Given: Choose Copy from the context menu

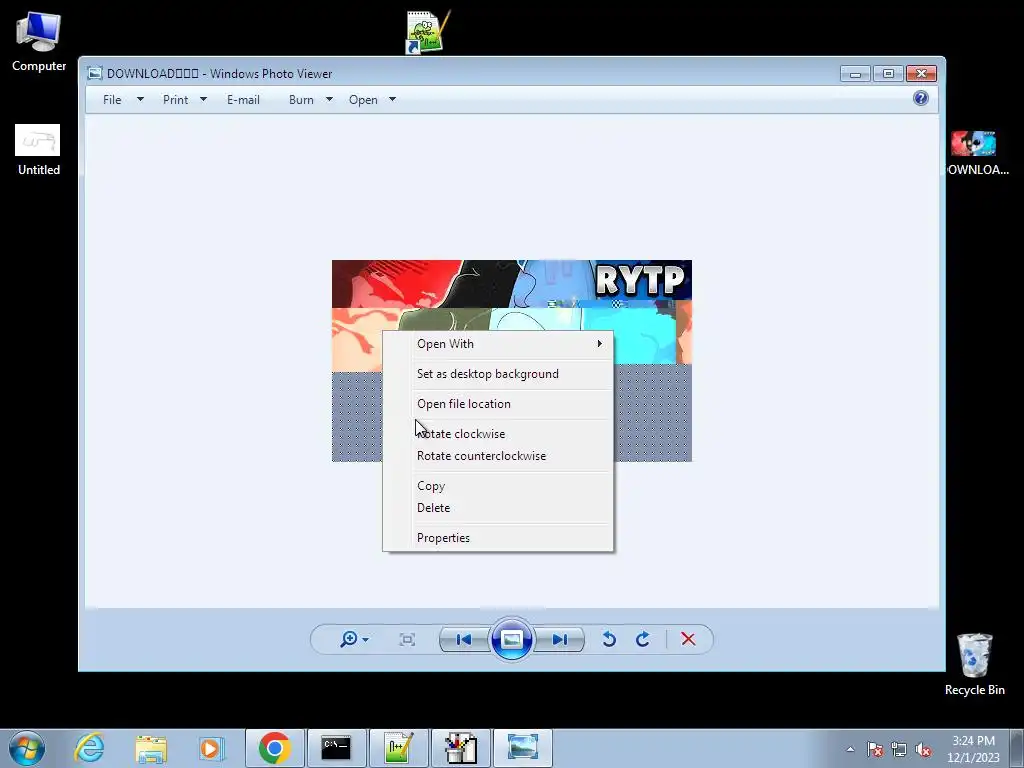Looking at the screenshot, I should pos(498,486).
